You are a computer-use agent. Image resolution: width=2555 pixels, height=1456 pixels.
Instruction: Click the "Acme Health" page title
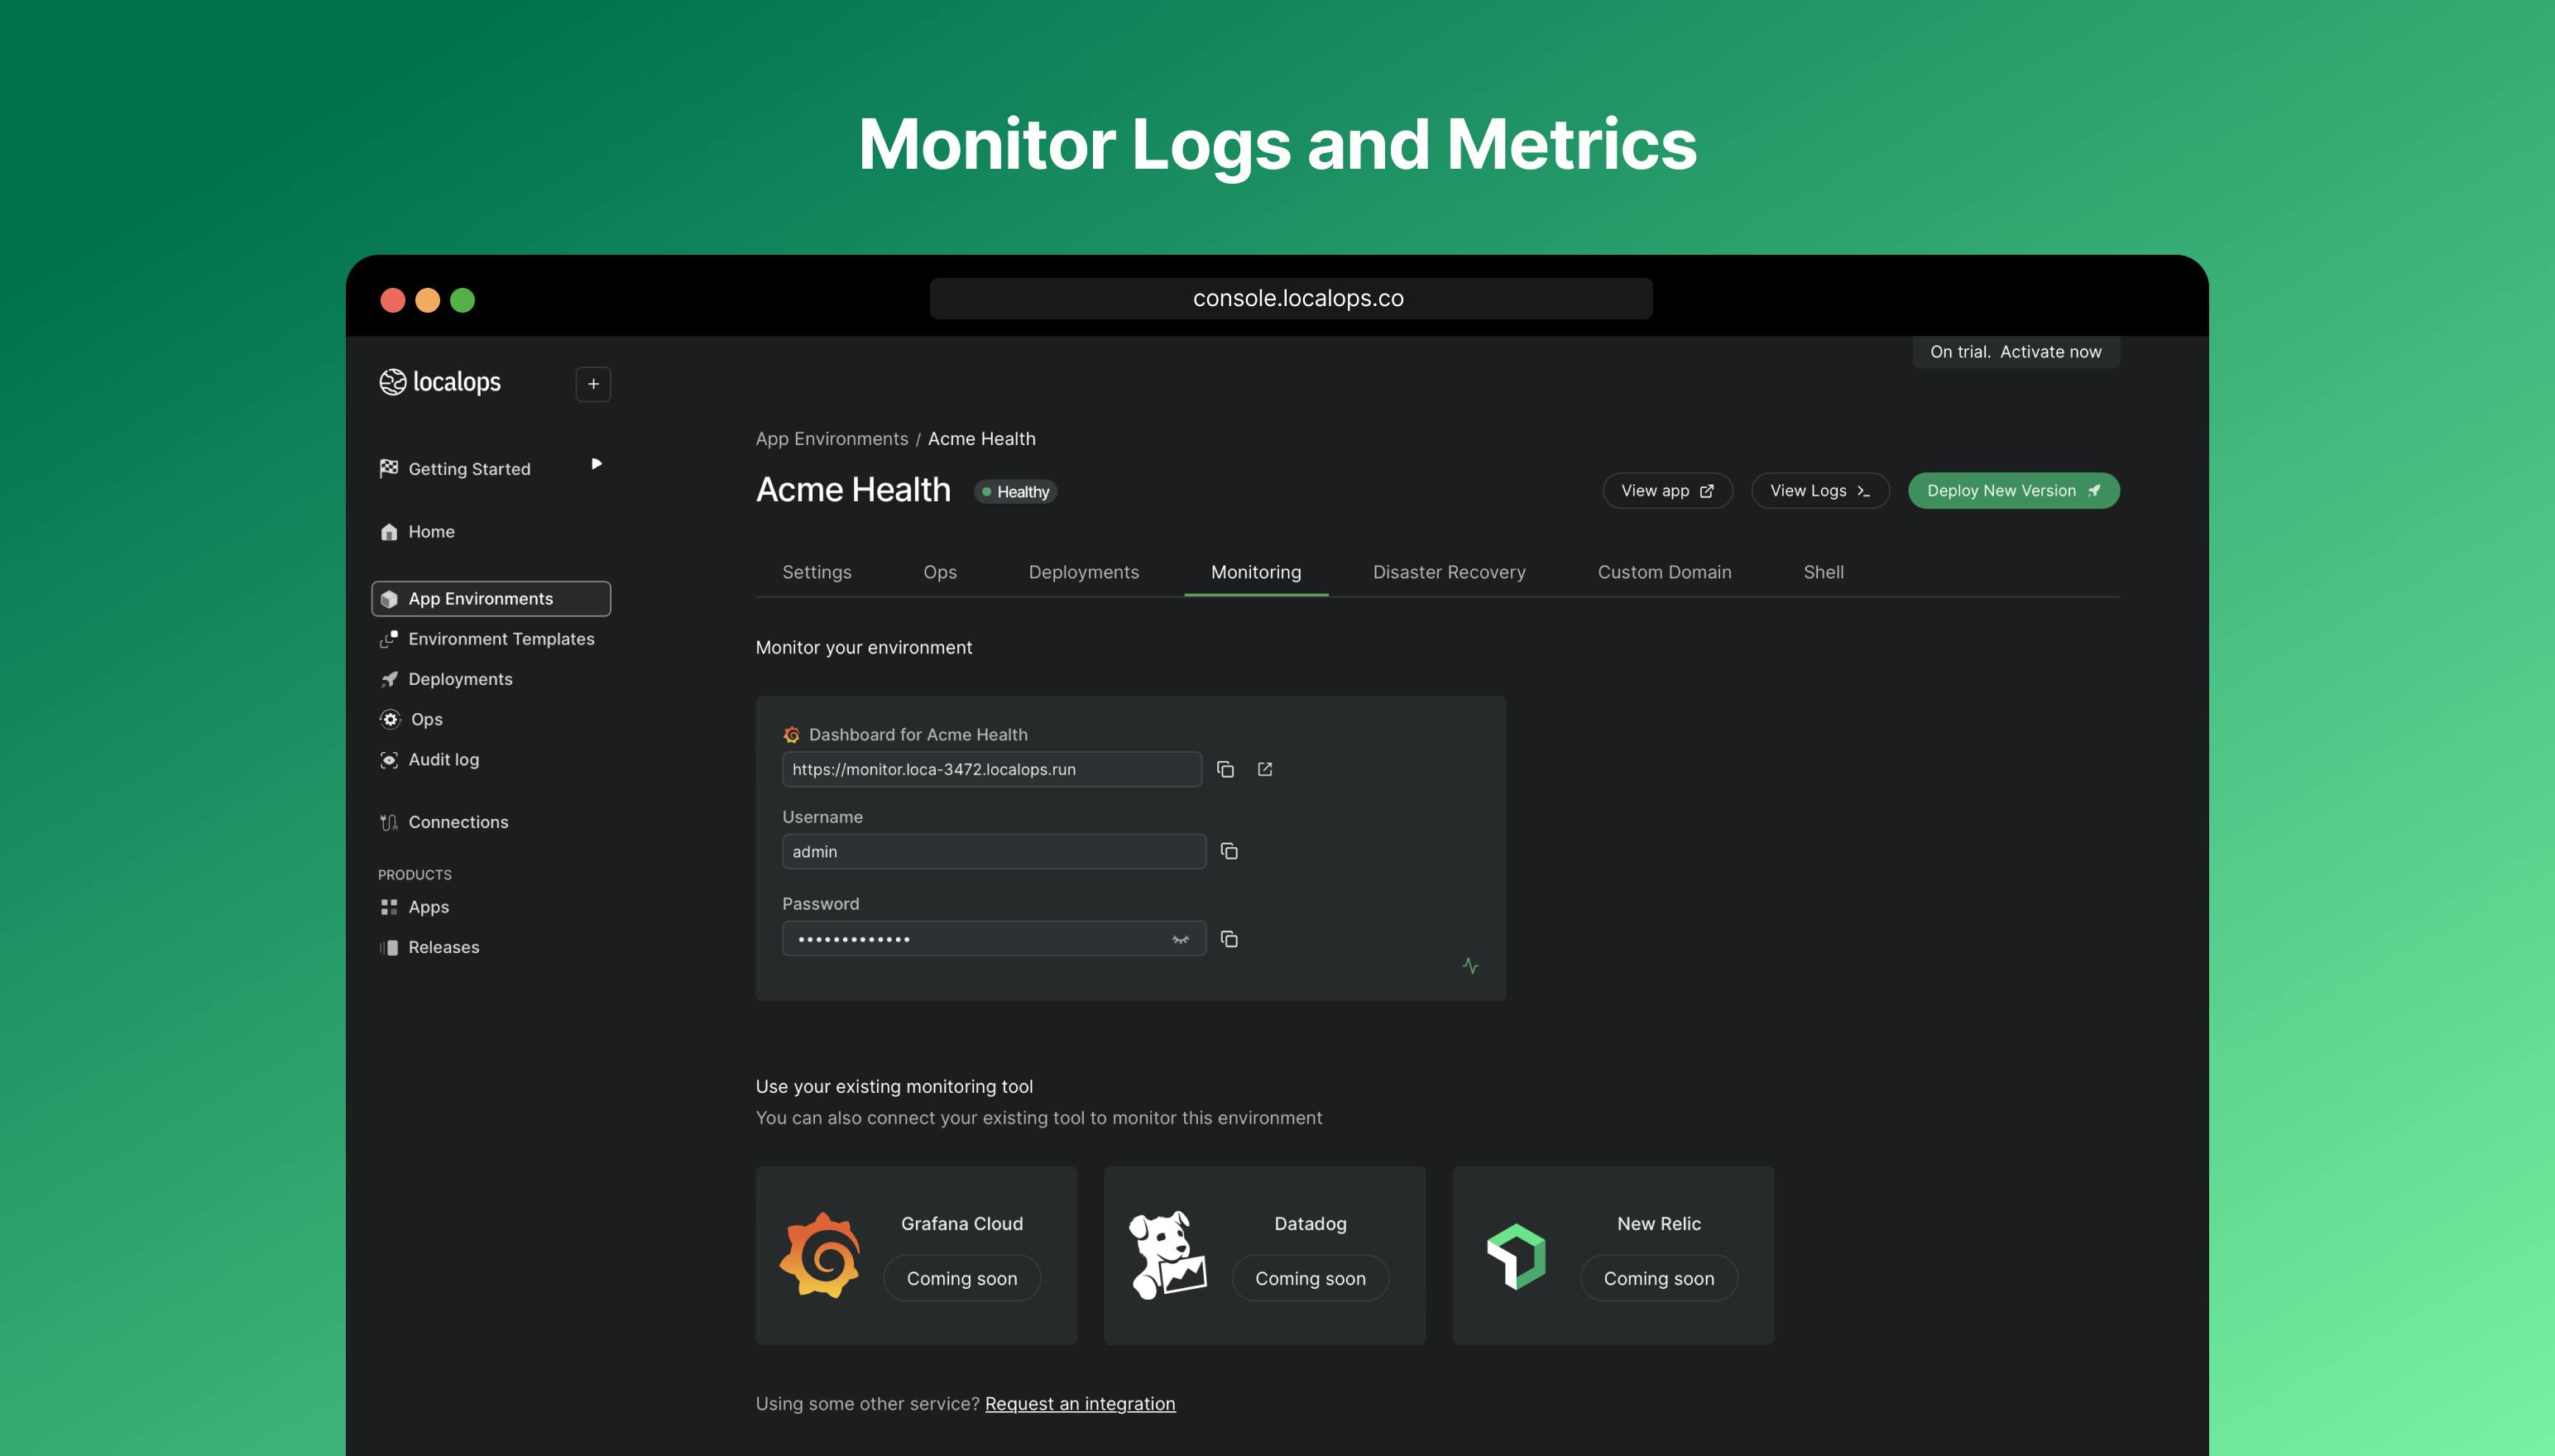click(853, 490)
